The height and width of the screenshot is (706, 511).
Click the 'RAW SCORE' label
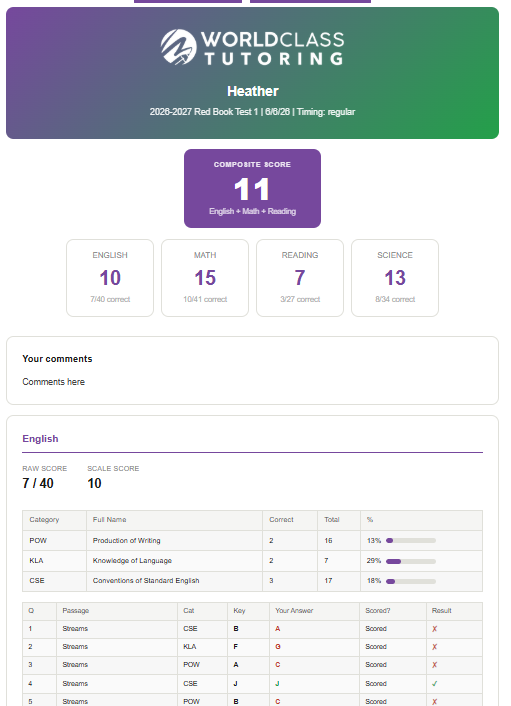pos(45,468)
